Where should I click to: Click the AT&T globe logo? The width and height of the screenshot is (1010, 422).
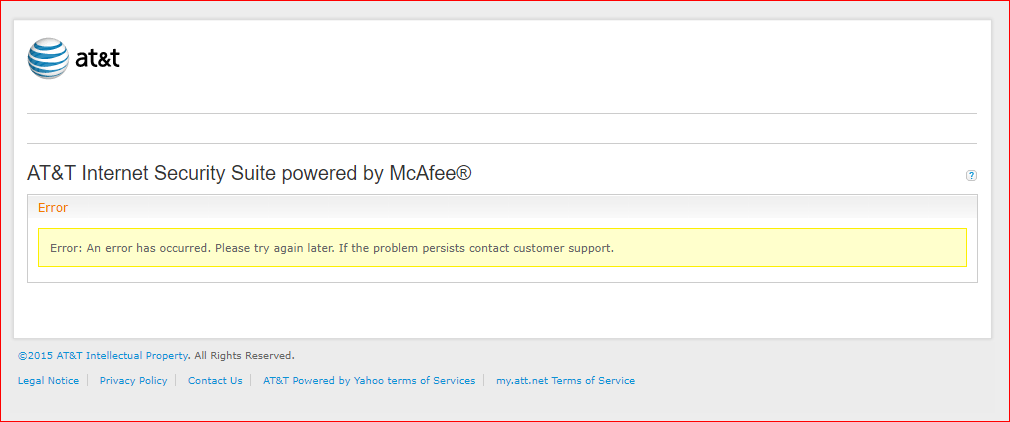coord(48,58)
